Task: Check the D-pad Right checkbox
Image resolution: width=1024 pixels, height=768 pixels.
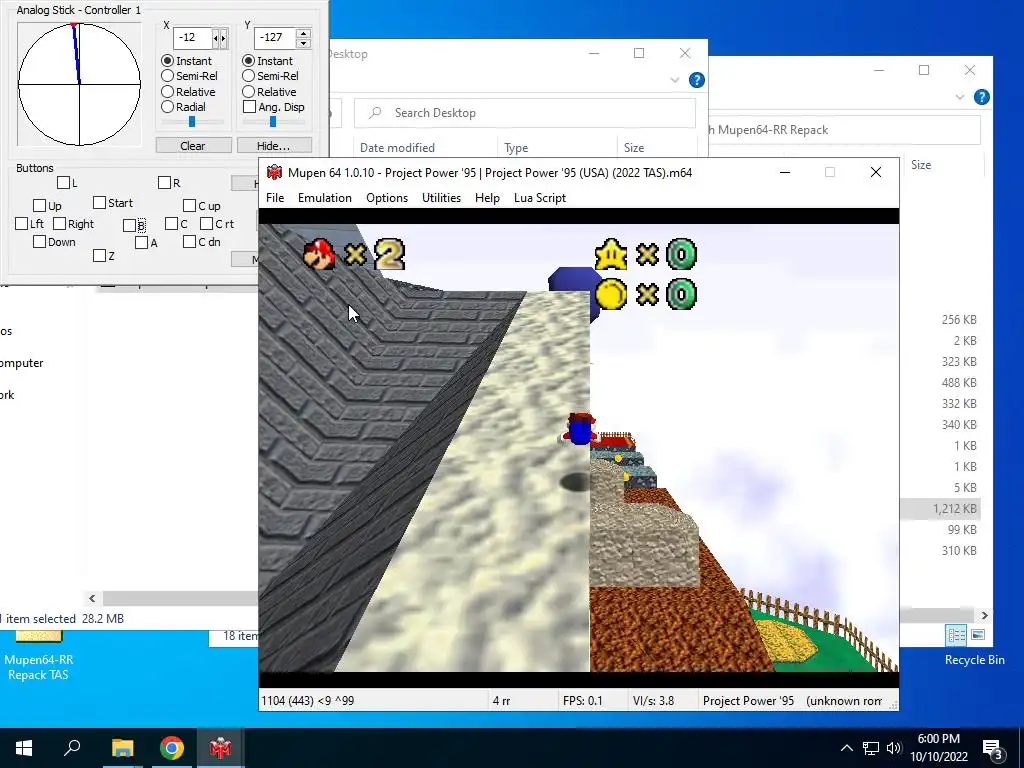Action: pos(59,224)
